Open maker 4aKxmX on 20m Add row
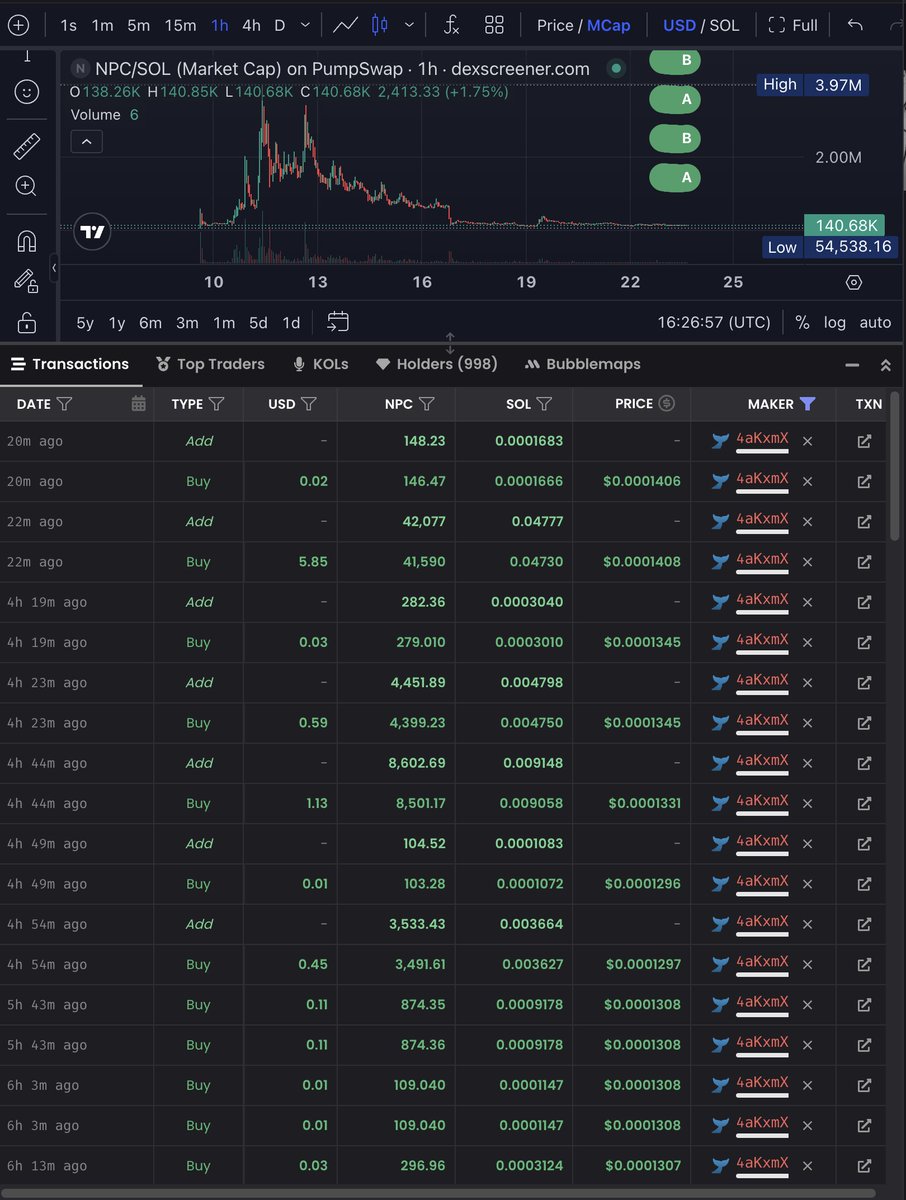 (x=762, y=439)
